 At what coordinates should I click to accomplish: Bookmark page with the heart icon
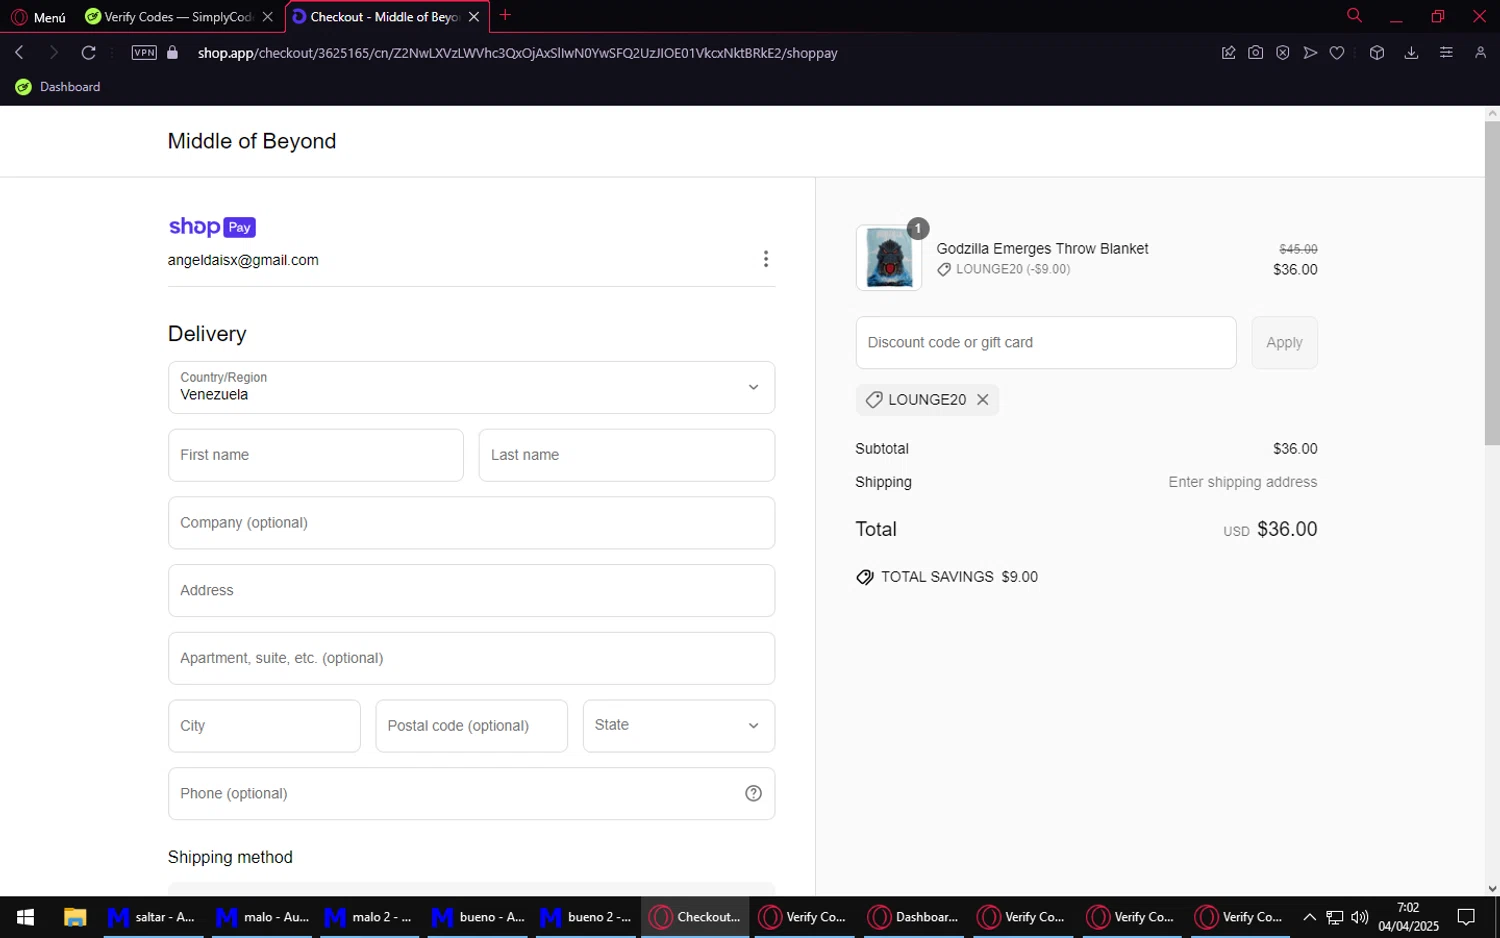[x=1337, y=53]
